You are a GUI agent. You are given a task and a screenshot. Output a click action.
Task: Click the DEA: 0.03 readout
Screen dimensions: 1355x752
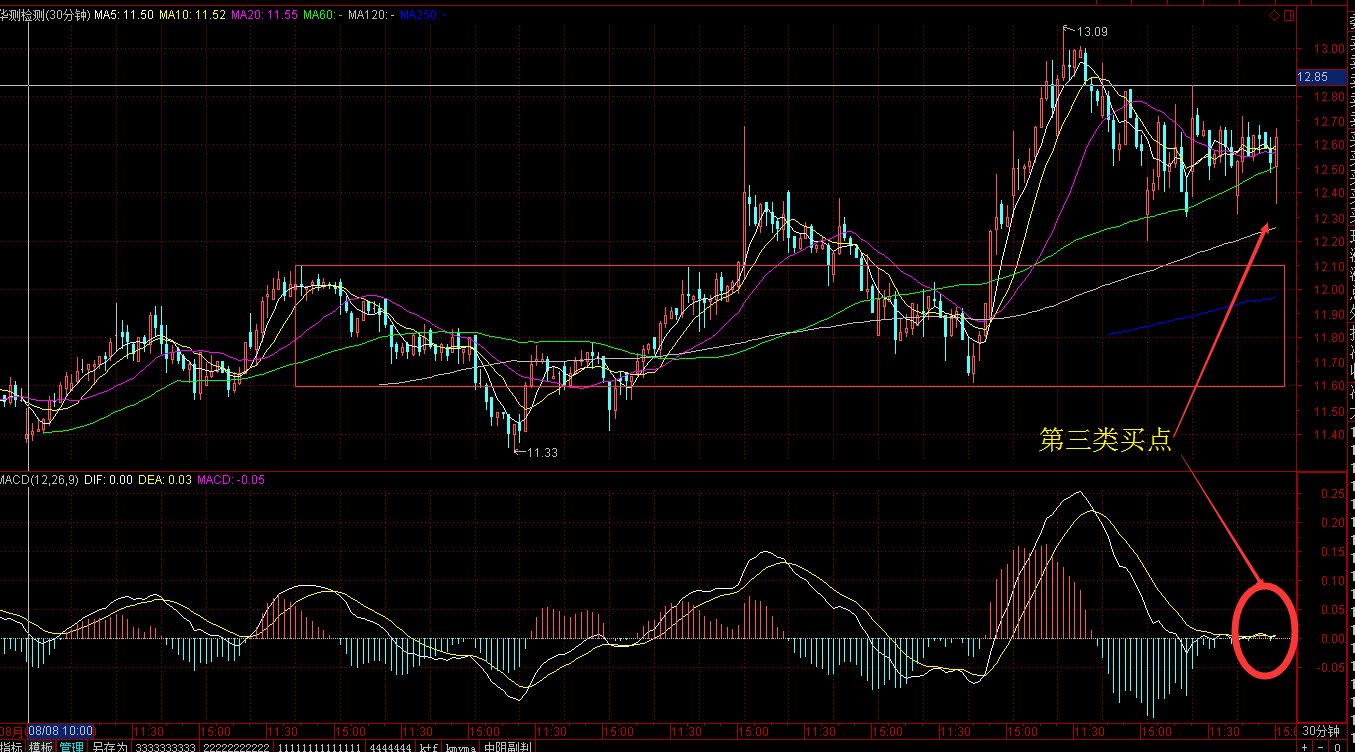click(x=165, y=481)
